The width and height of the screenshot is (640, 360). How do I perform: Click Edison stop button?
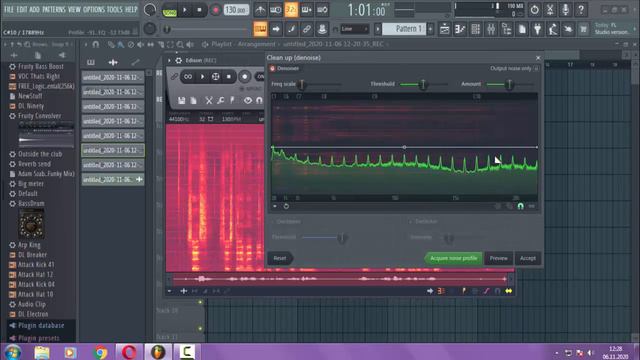229,76
